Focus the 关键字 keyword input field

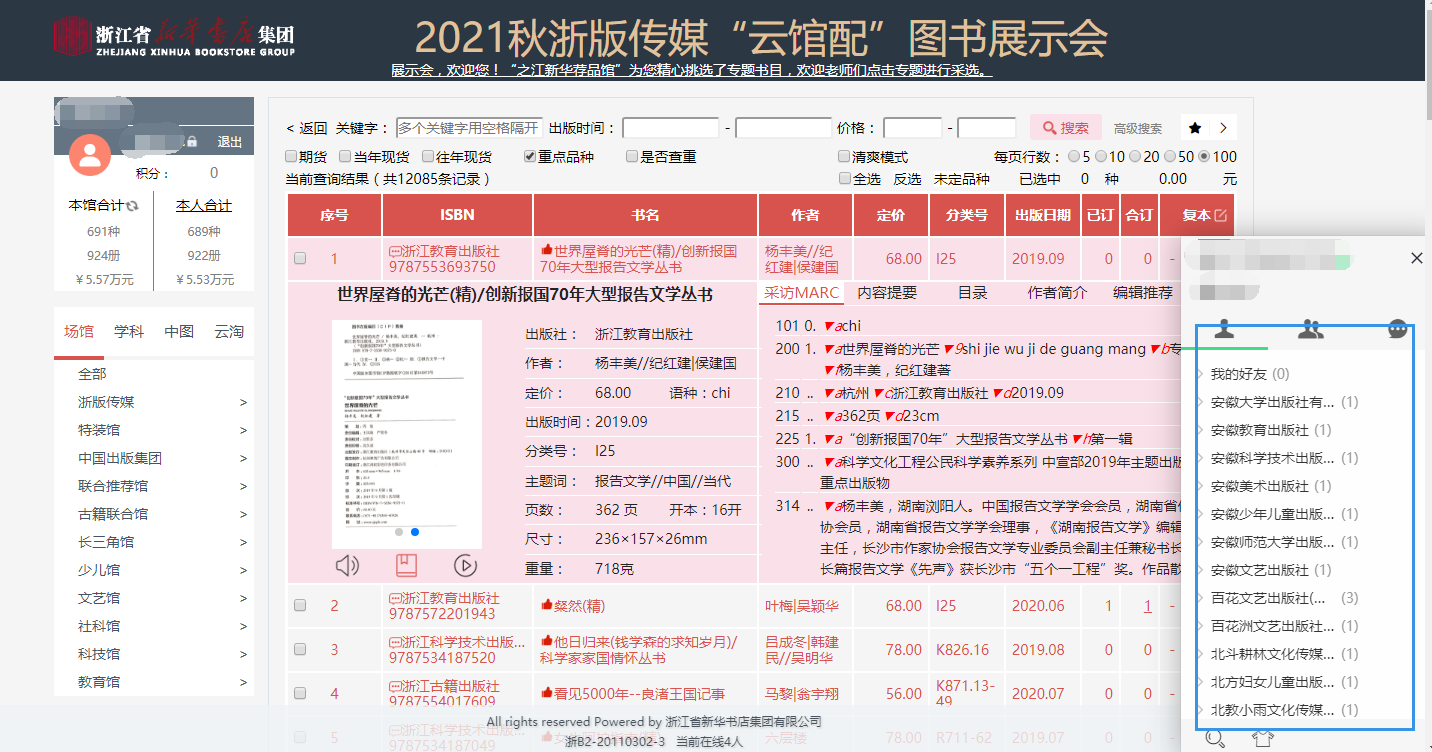[x=469, y=128]
